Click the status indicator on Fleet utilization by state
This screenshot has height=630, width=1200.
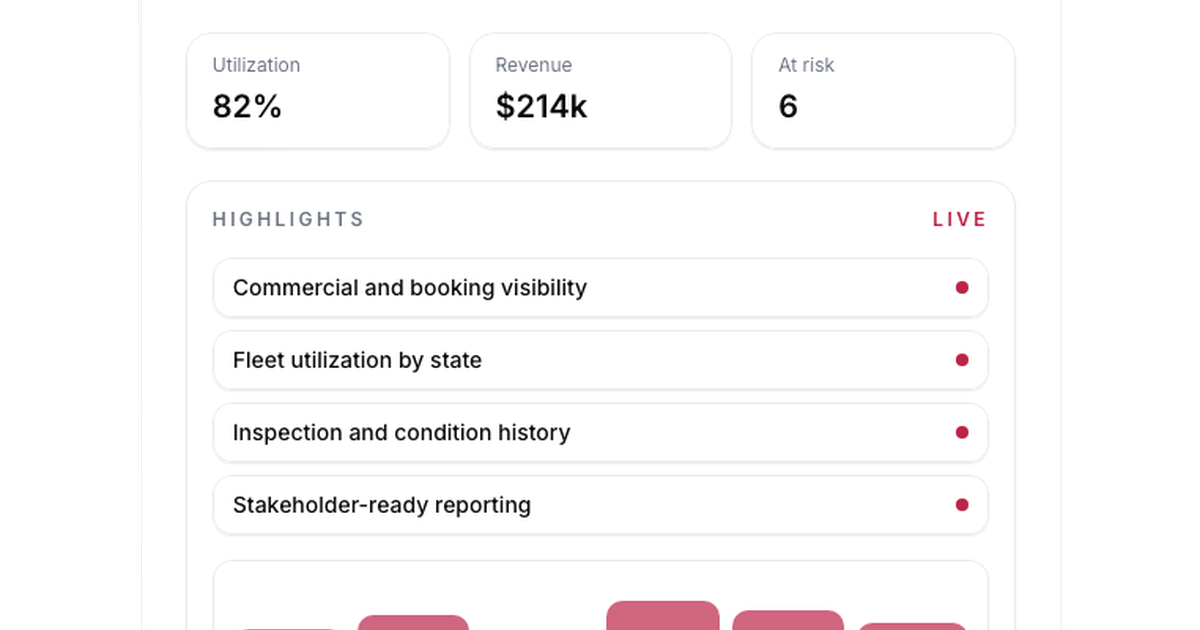[962, 360]
